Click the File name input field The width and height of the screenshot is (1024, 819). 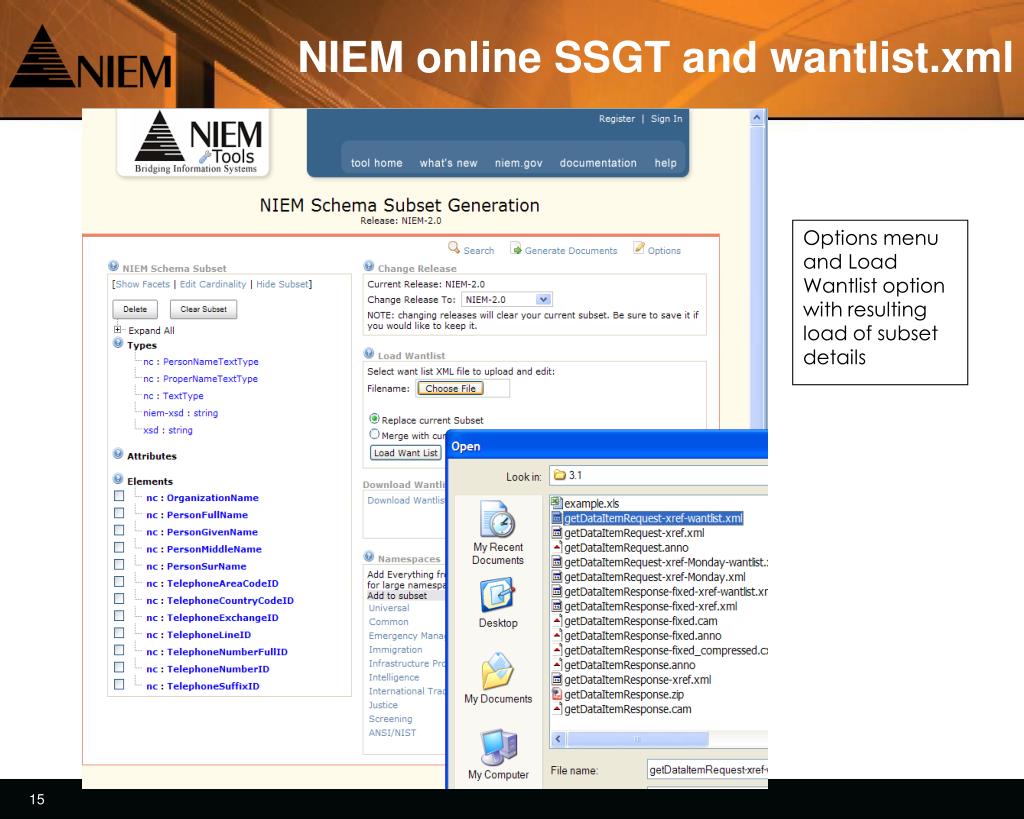tap(707, 770)
